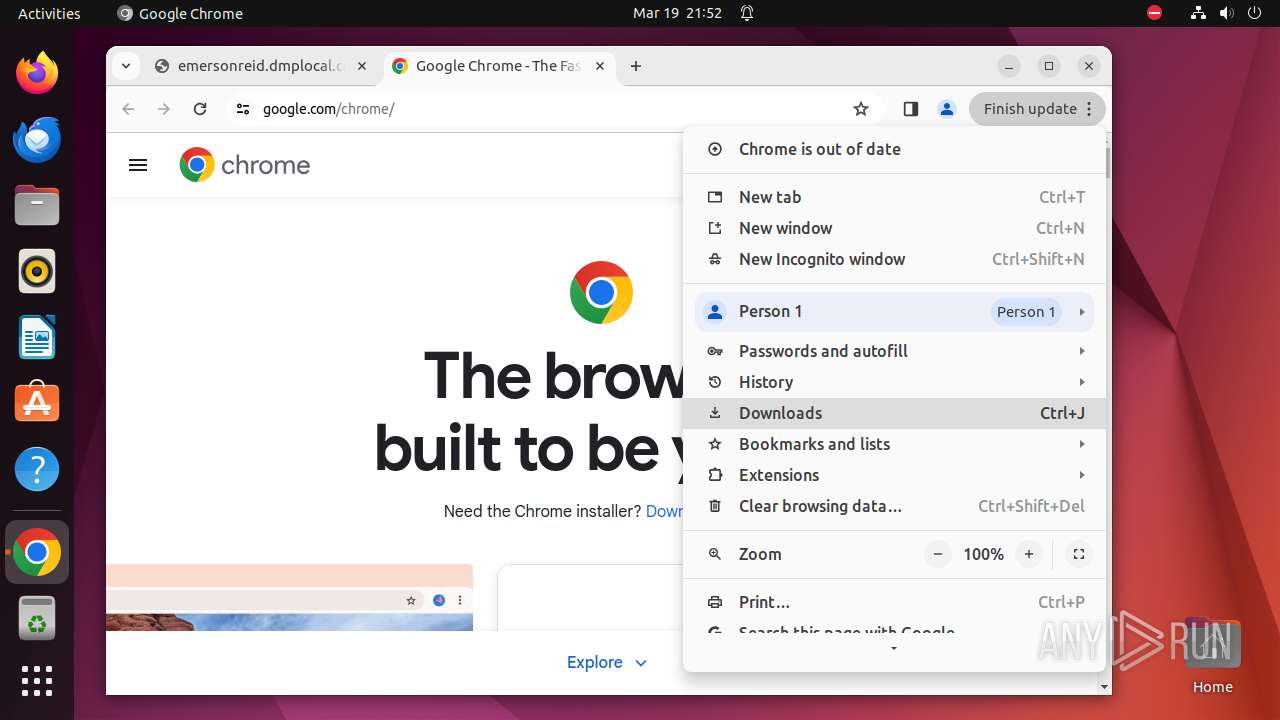Image resolution: width=1280 pixels, height=720 pixels.
Task: Switch to emersonreid.dmplocal tab
Action: [x=261, y=66]
